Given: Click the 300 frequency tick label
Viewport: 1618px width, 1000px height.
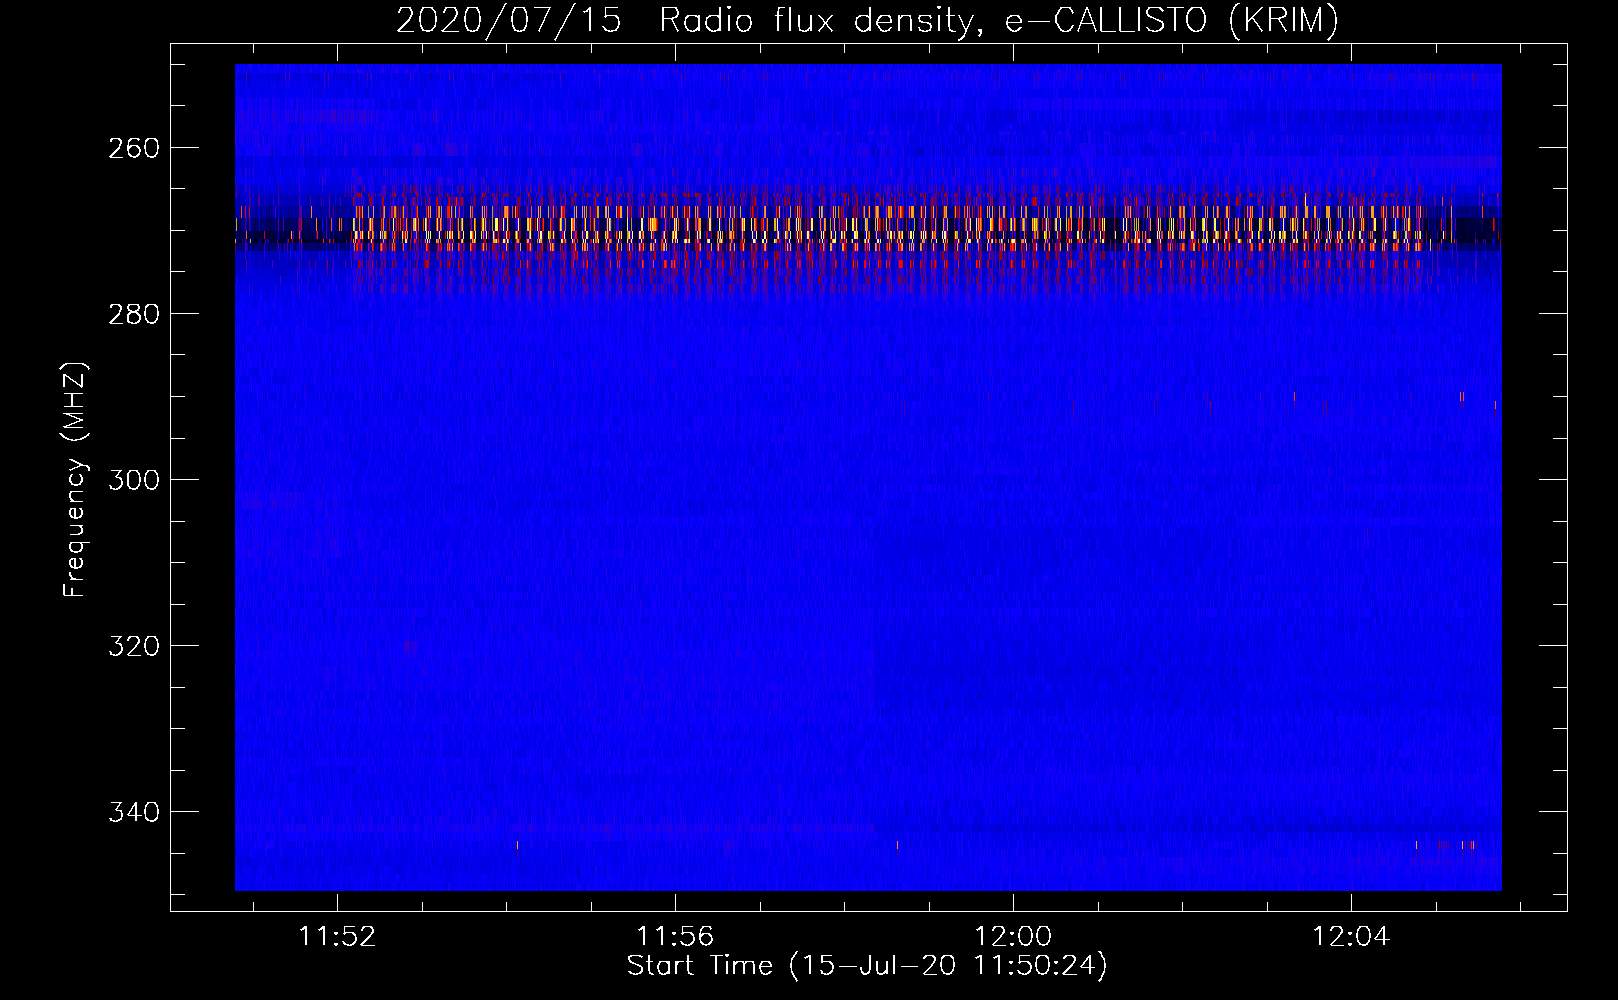Looking at the screenshot, I should pyautogui.click(x=132, y=480).
